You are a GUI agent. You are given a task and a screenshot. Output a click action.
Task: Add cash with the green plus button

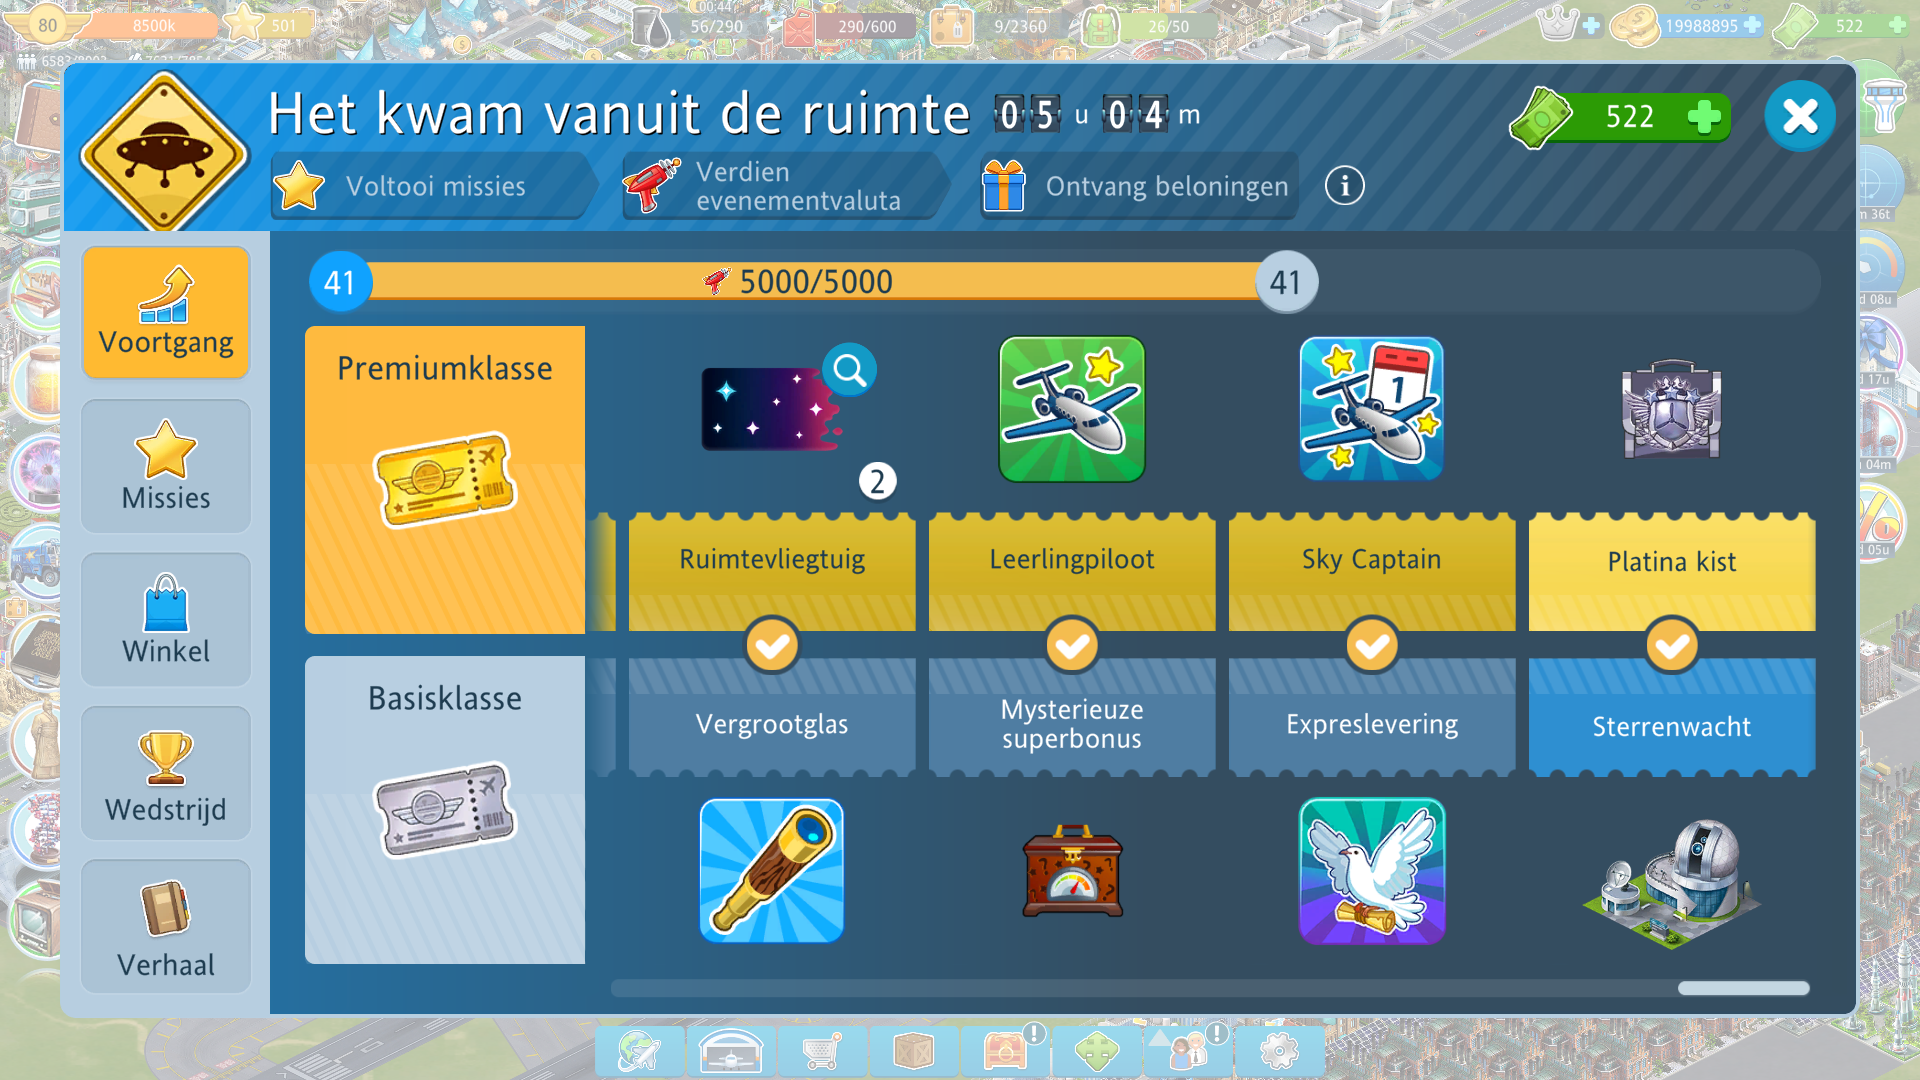click(x=1703, y=117)
